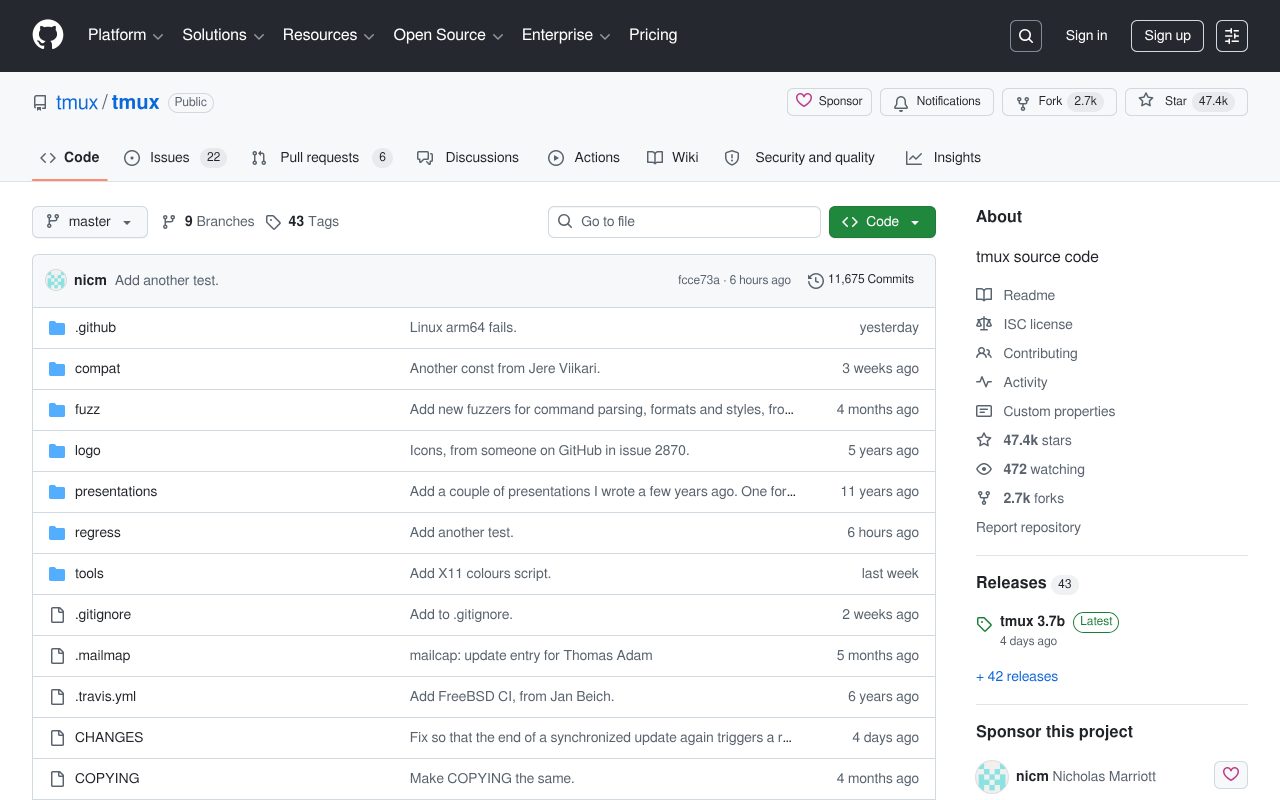Open the appearance settings icon beside Sign up
1280x800 pixels.
(x=1232, y=36)
